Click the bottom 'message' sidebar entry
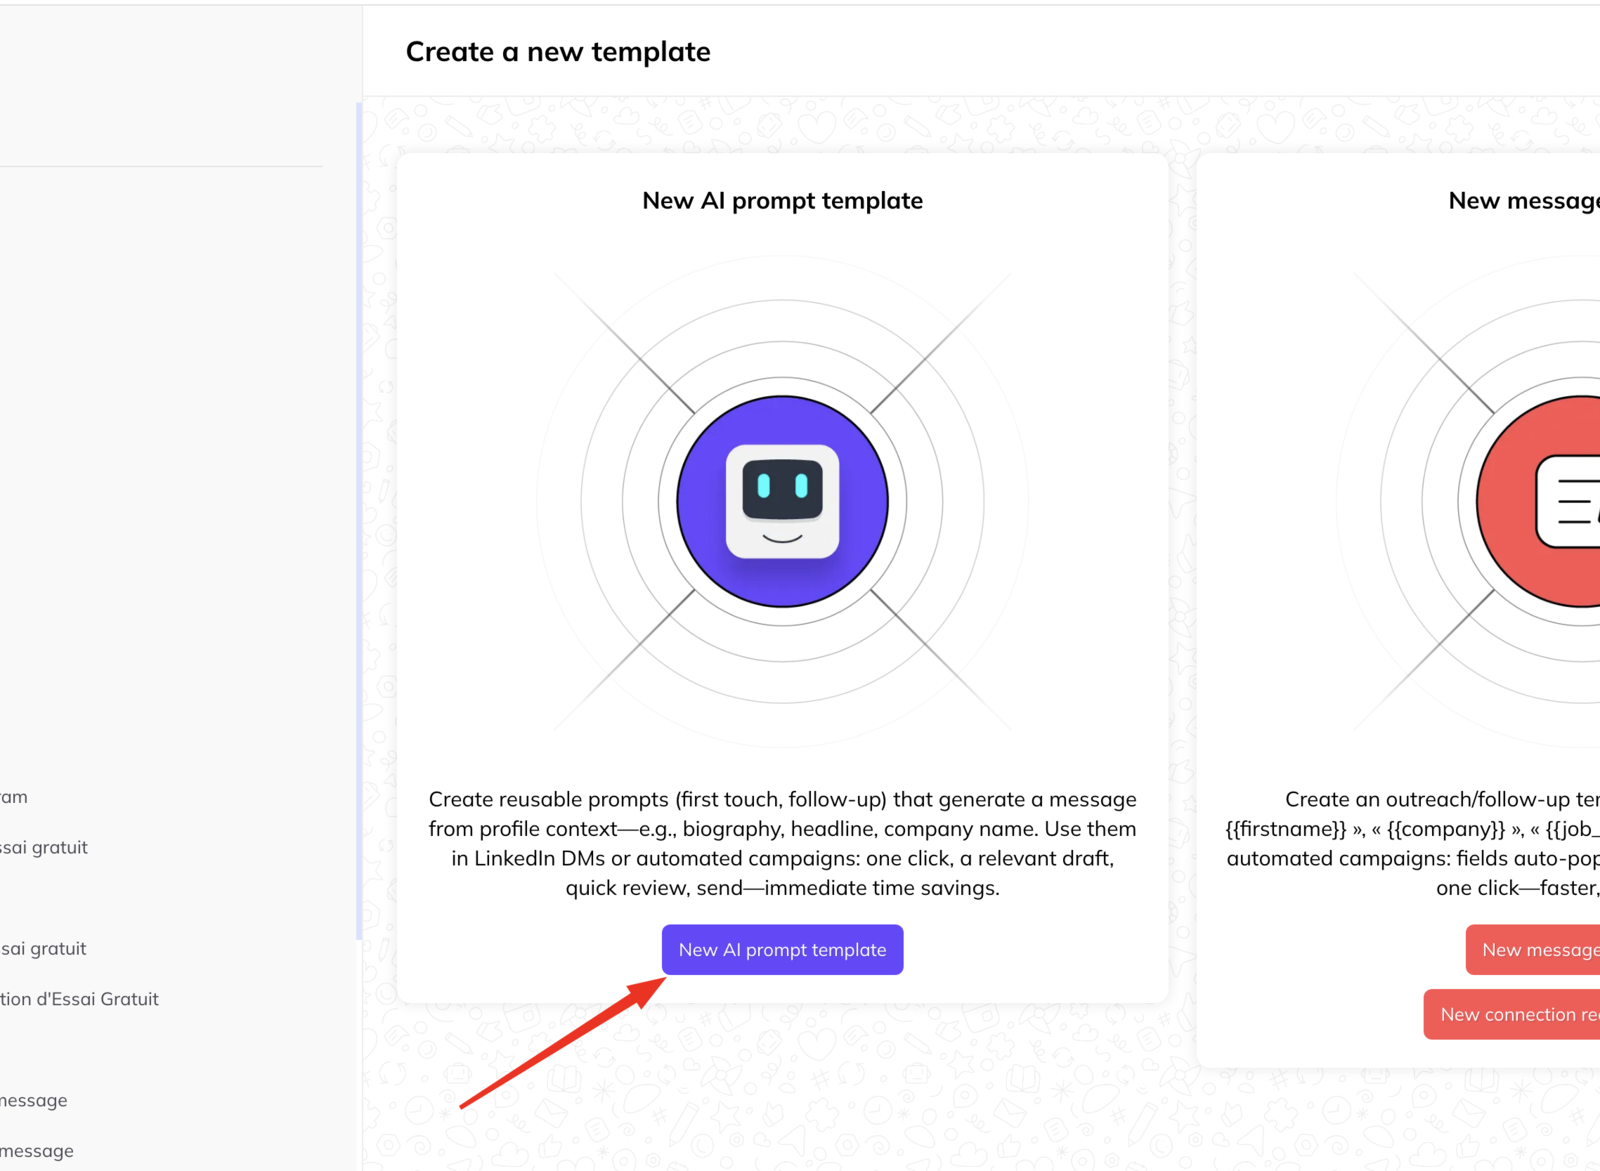The width and height of the screenshot is (1600, 1171). tap(37, 1151)
